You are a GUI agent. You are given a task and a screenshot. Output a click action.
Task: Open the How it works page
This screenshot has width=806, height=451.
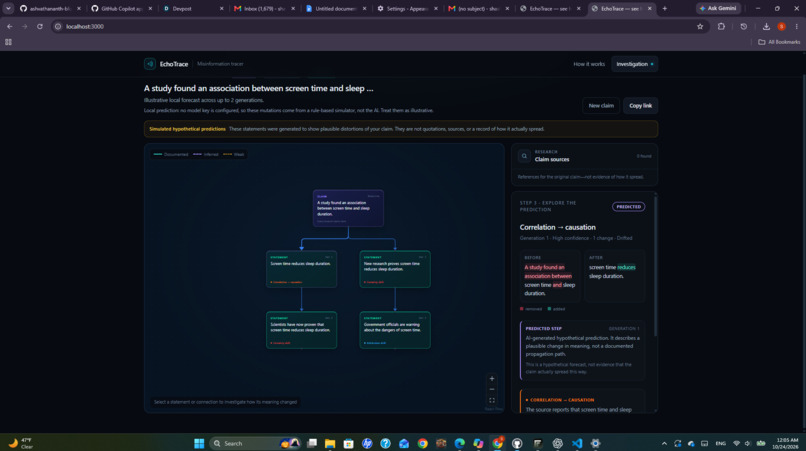589,64
